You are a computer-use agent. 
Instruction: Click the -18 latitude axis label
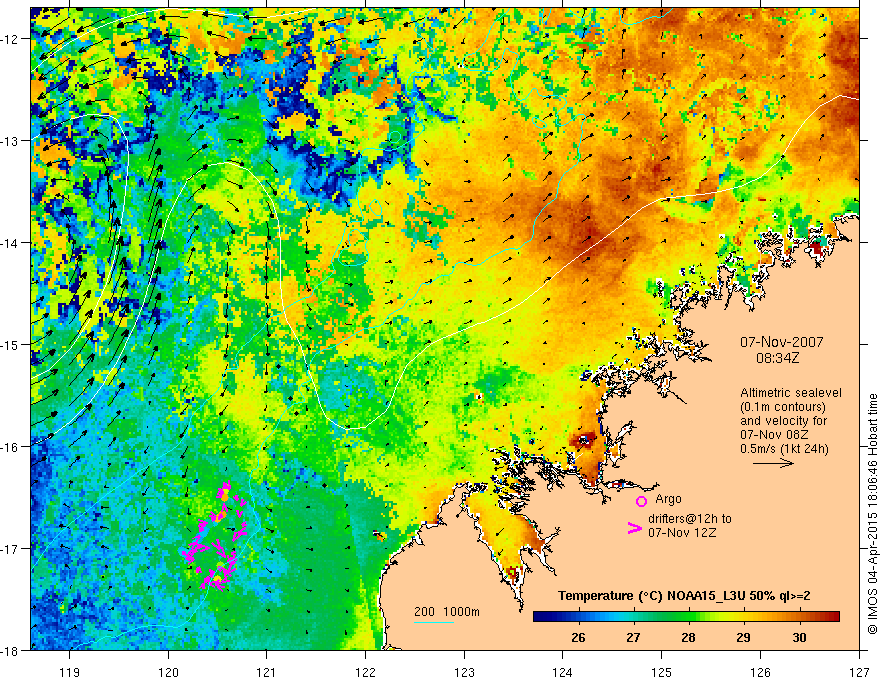click(x=11, y=650)
